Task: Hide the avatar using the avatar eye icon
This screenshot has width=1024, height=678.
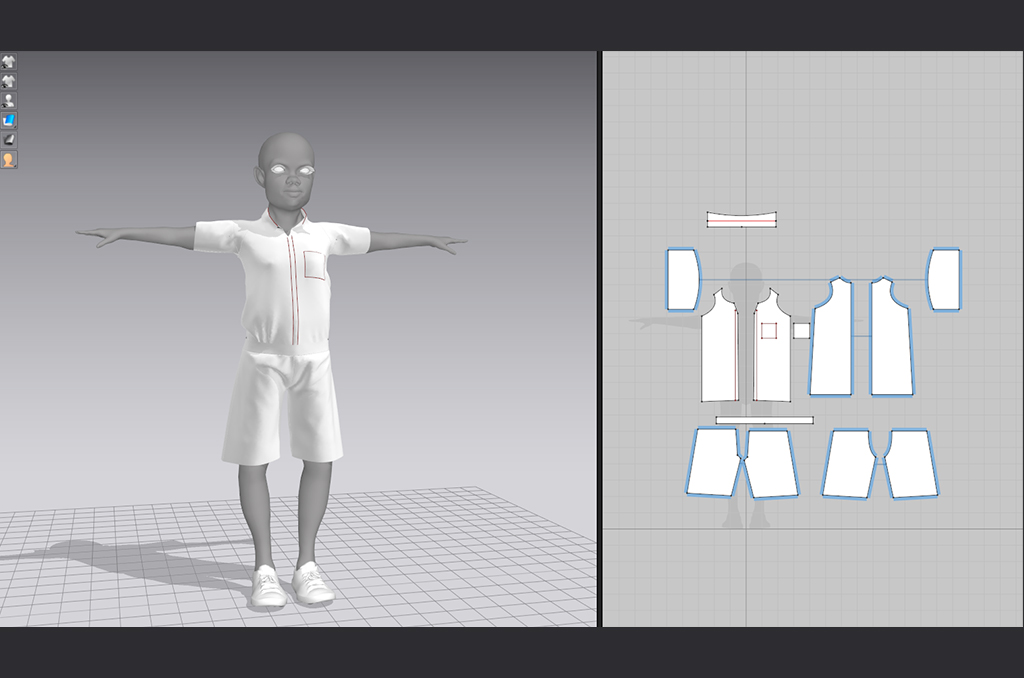Action: [x=9, y=101]
